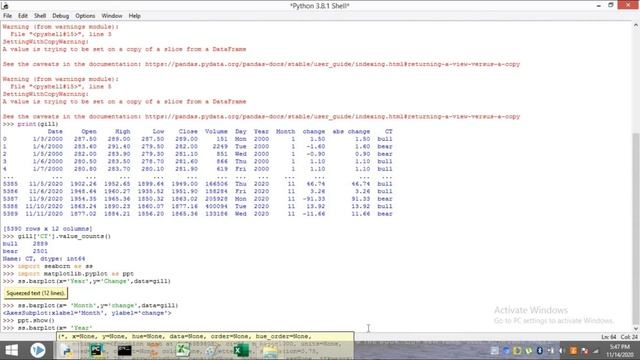The image size is (640, 360).
Task: Click the IDLE window icon in title bar
Action: coord(5,5)
